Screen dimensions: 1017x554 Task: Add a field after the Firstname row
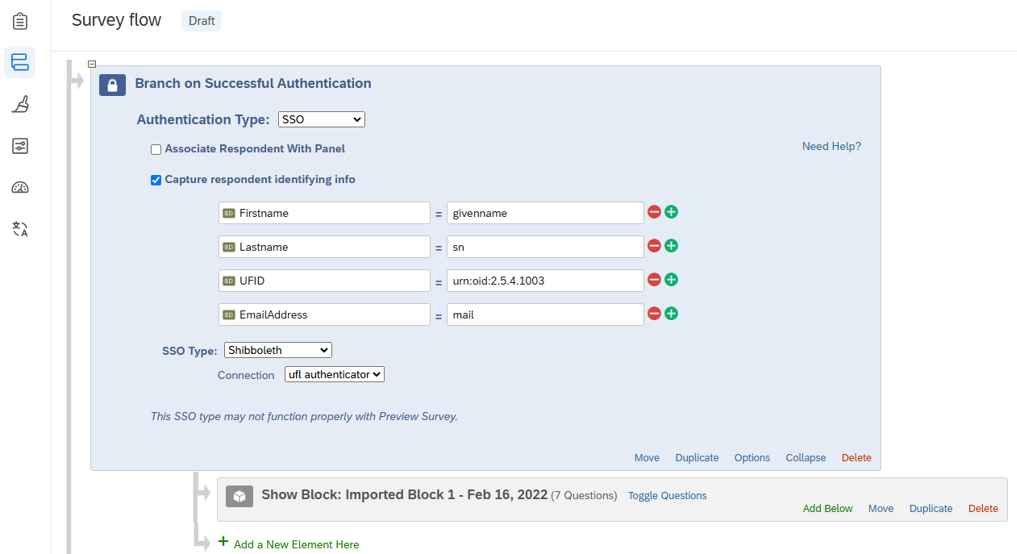(671, 212)
